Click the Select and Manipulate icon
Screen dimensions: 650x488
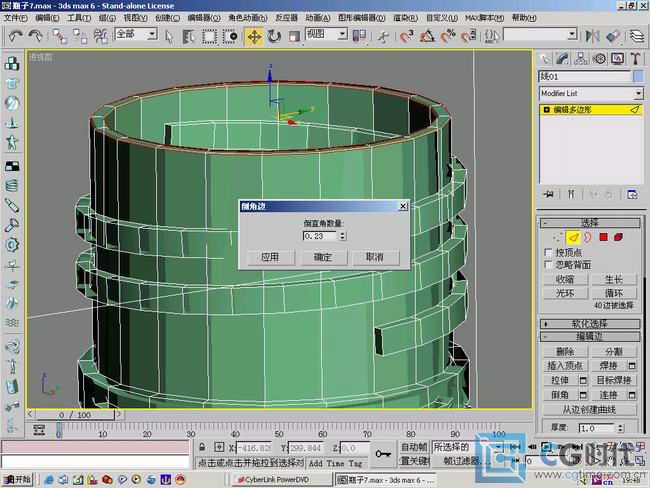click(383, 36)
